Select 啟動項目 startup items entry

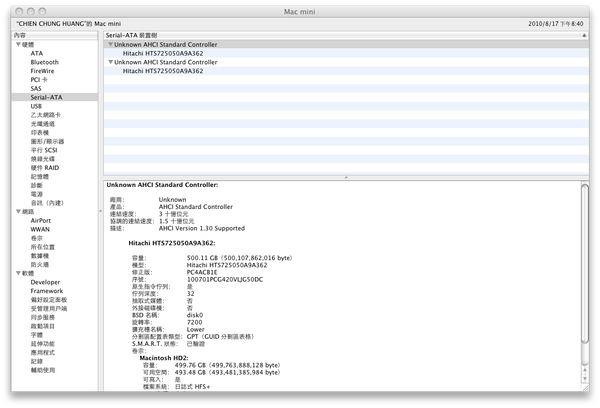[42, 326]
